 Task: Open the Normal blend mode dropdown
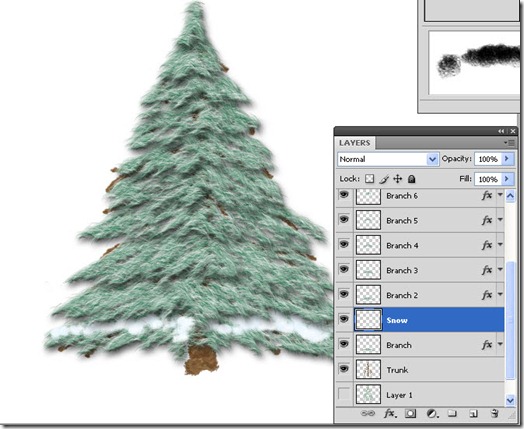(x=388, y=159)
